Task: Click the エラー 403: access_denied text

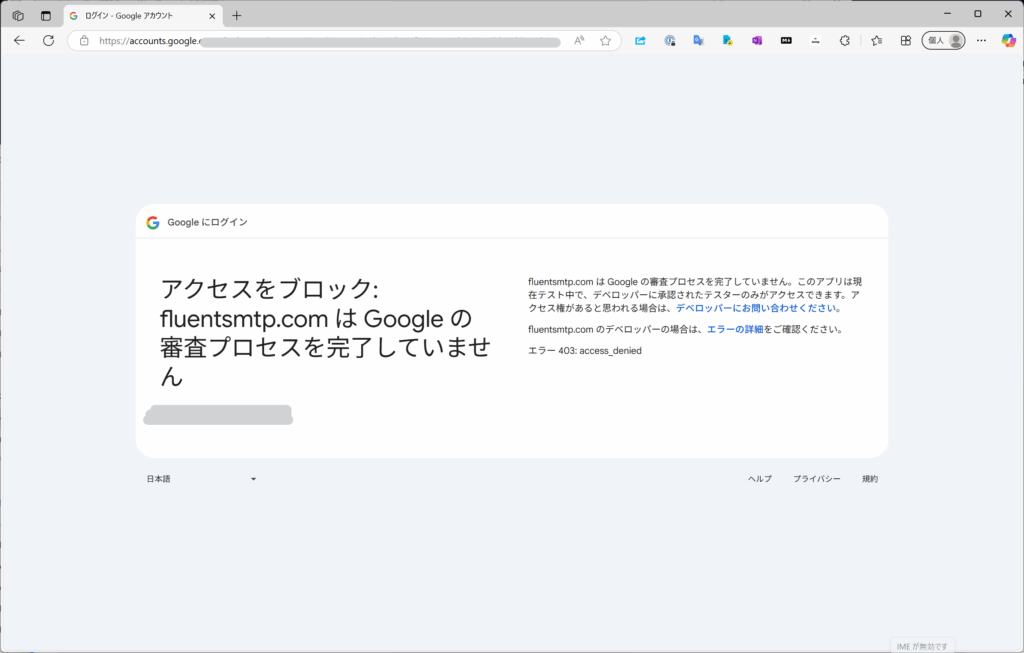Action: pos(584,351)
